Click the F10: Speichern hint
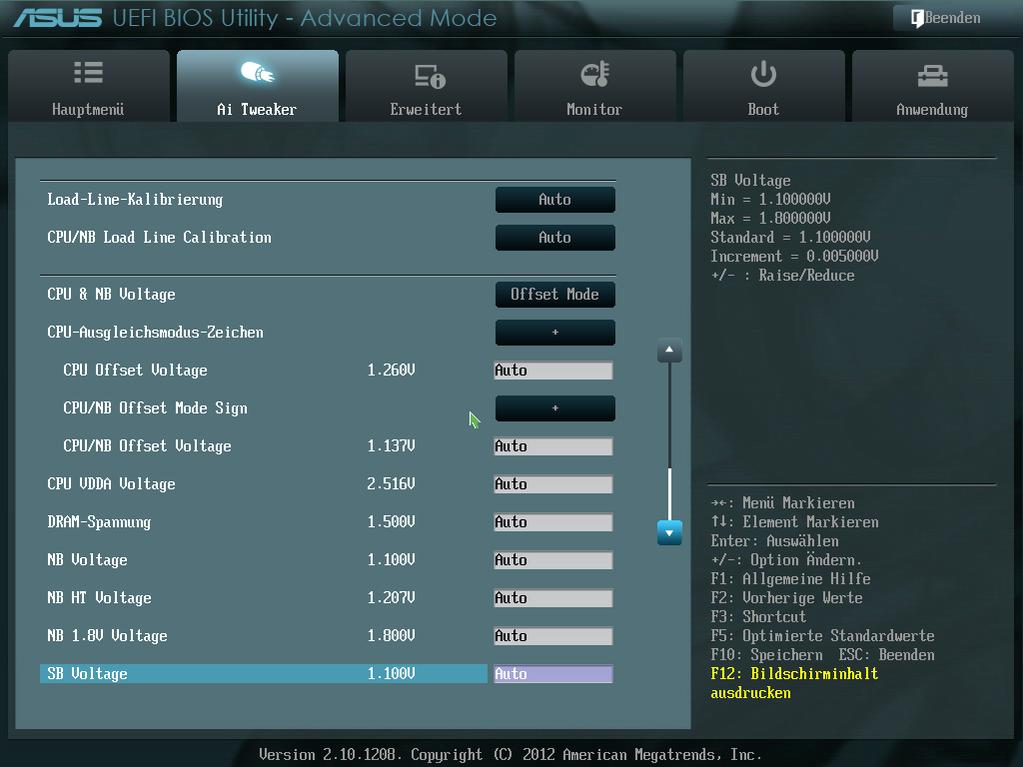Screen dimensions: 1023x767 coord(767,654)
